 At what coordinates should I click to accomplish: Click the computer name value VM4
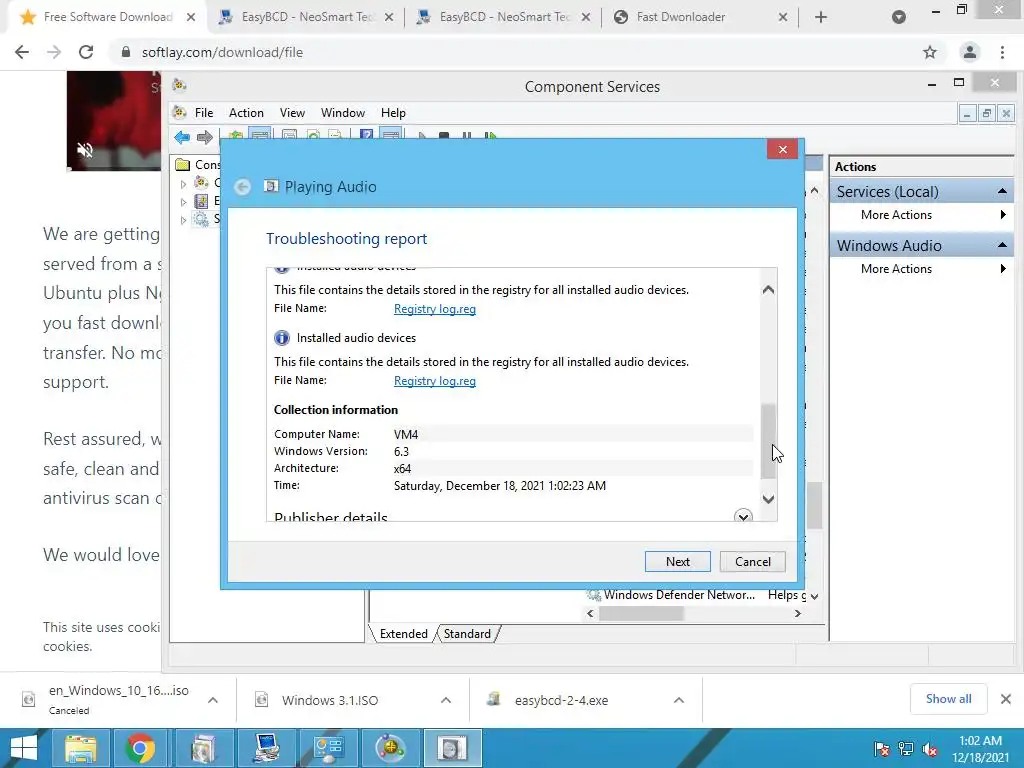[x=406, y=434]
